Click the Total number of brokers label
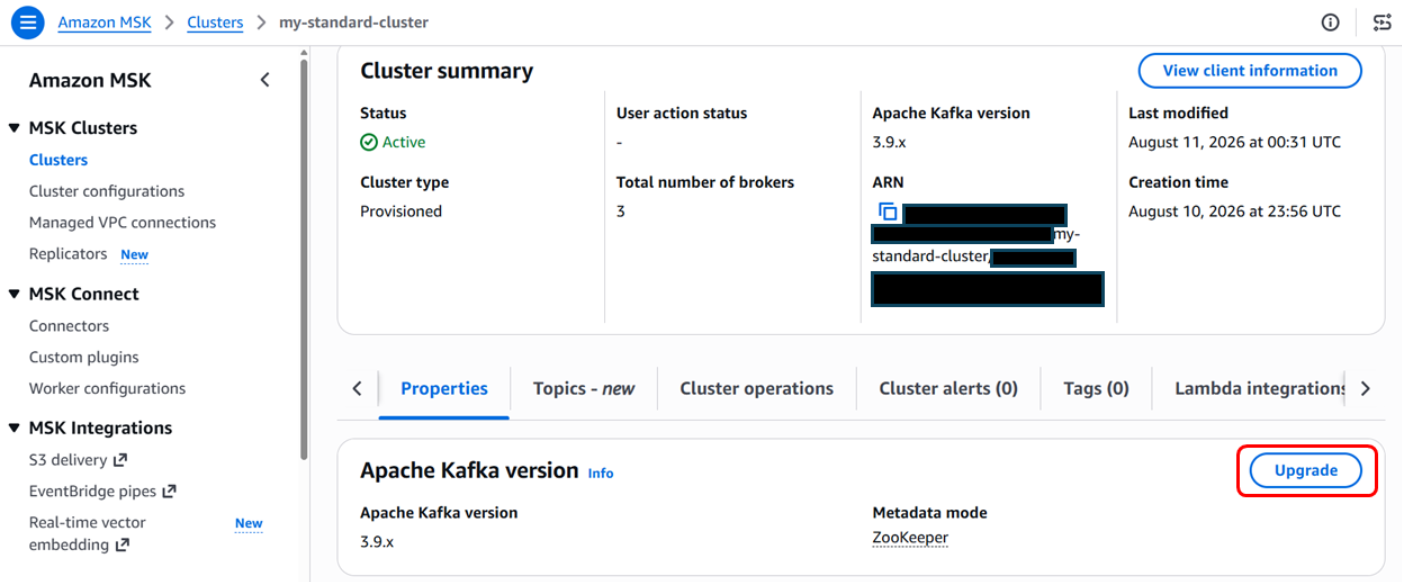1402x582 pixels. tap(705, 182)
